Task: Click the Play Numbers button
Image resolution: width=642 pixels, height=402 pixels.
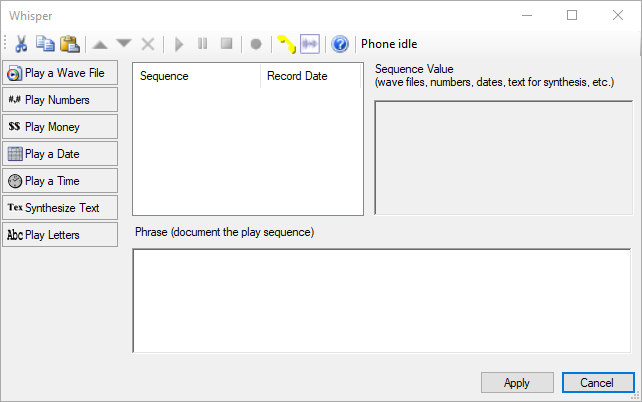Action: [60, 100]
